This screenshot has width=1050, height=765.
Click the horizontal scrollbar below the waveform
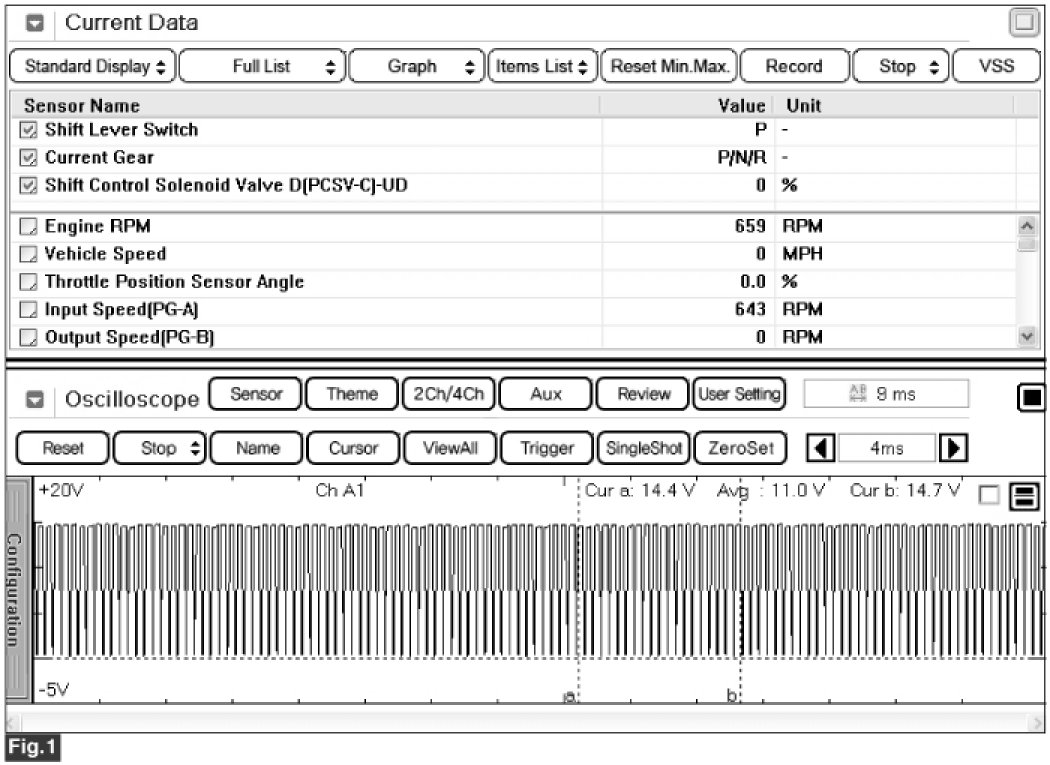coord(525,720)
